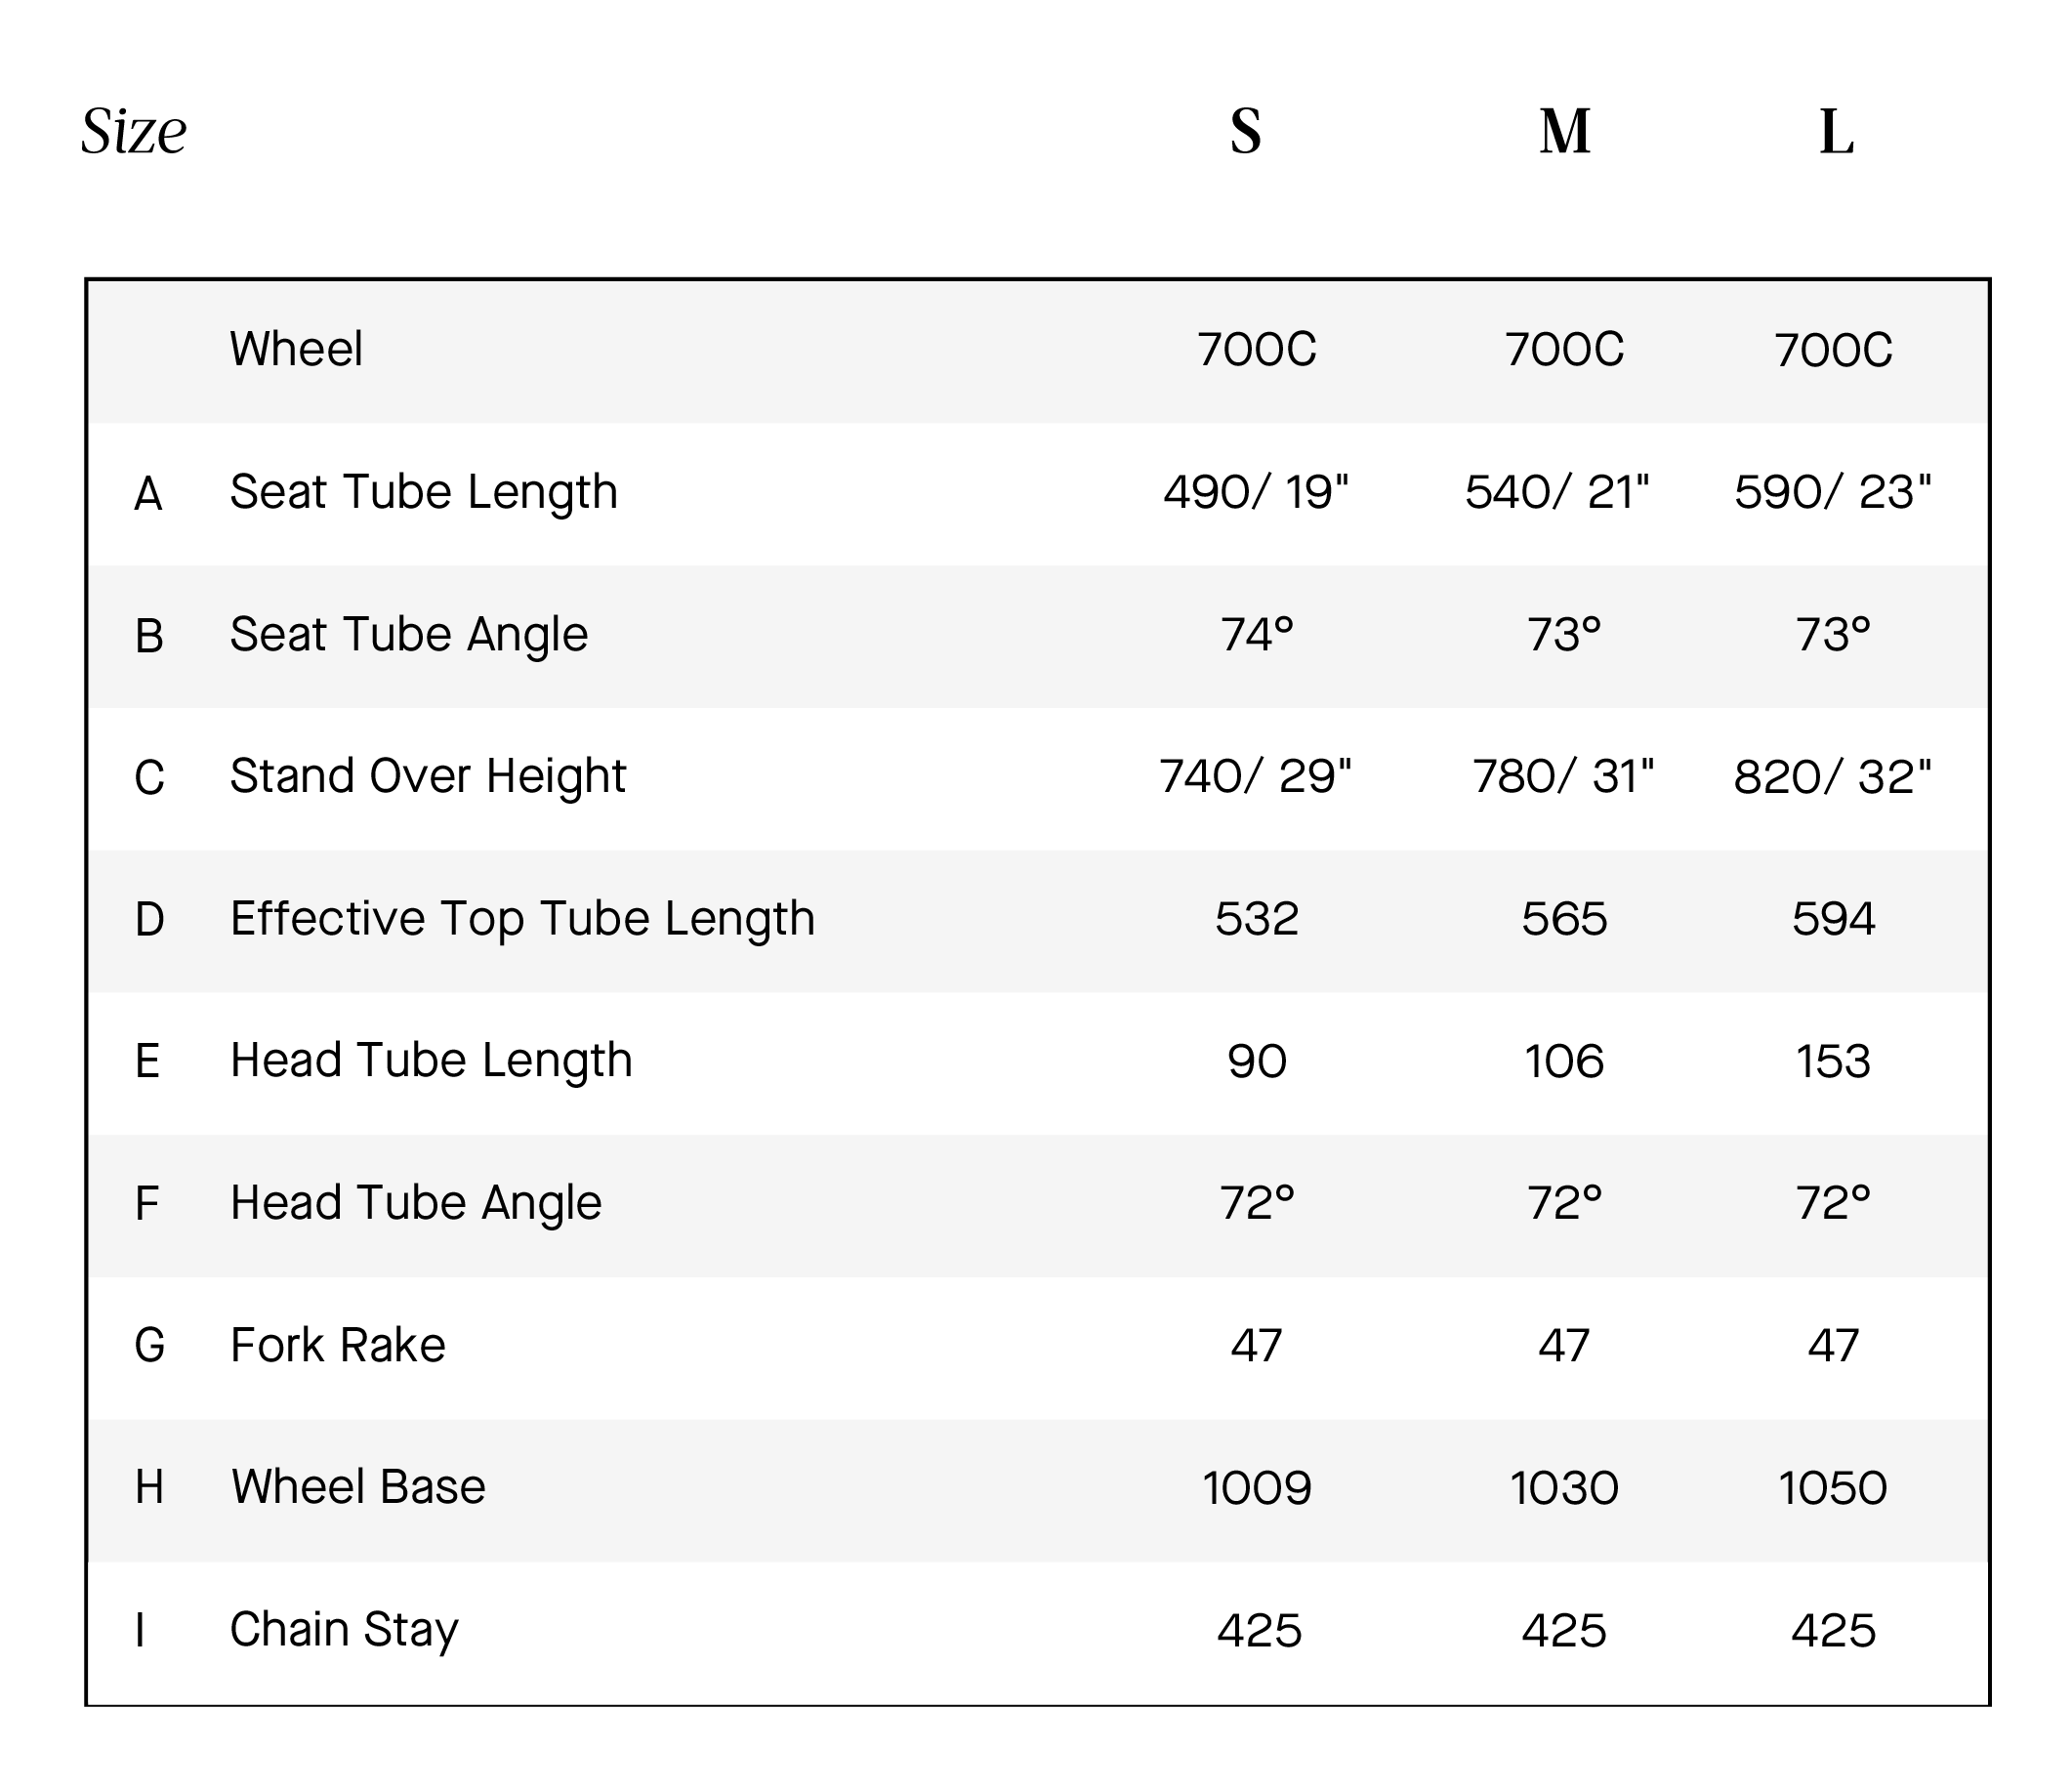Click the 820/ 32" stand over value
The height and width of the screenshot is (1791, 2072).
coord(1833,777)
